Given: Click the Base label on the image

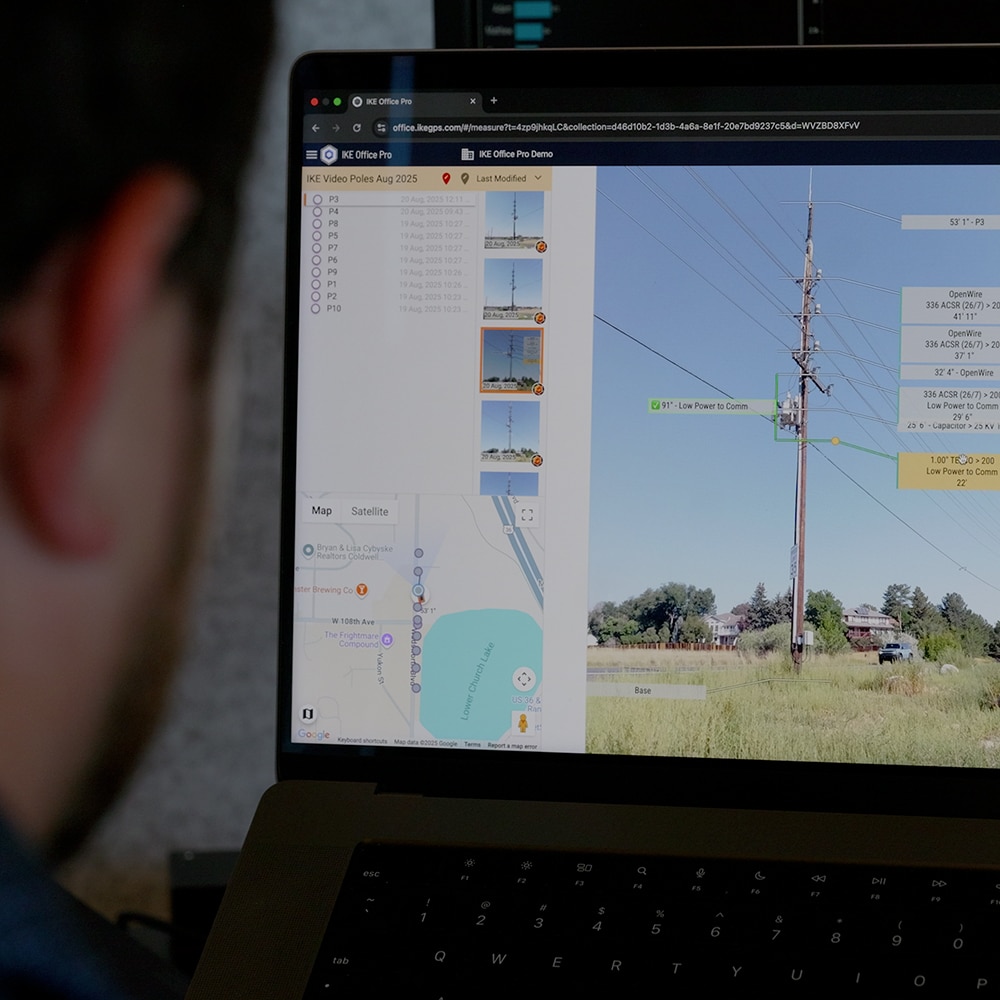Looking at the screenshot, I should tap(645, 691).
